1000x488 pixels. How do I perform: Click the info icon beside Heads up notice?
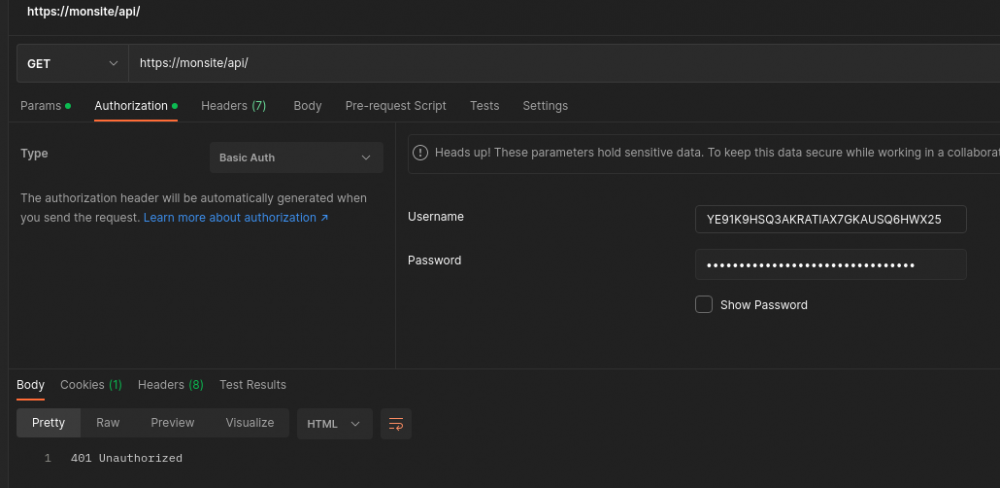tap(420, 153)
